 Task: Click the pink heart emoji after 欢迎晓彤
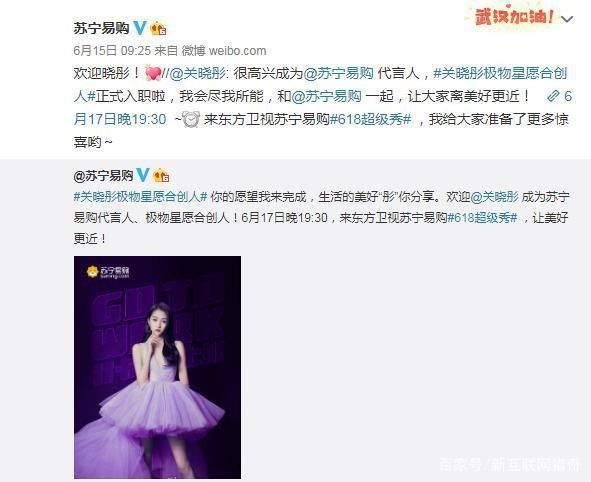pos(153,73)
